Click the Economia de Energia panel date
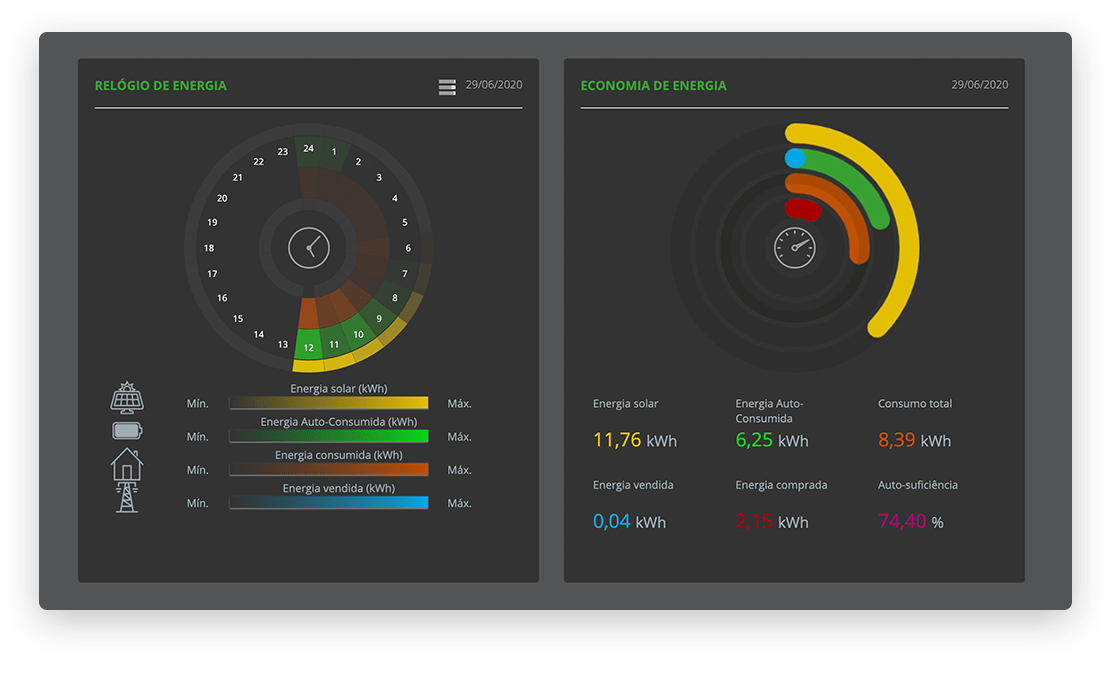Image resolution: width=1111 pixels, height=676 pixels. point(979,85)
